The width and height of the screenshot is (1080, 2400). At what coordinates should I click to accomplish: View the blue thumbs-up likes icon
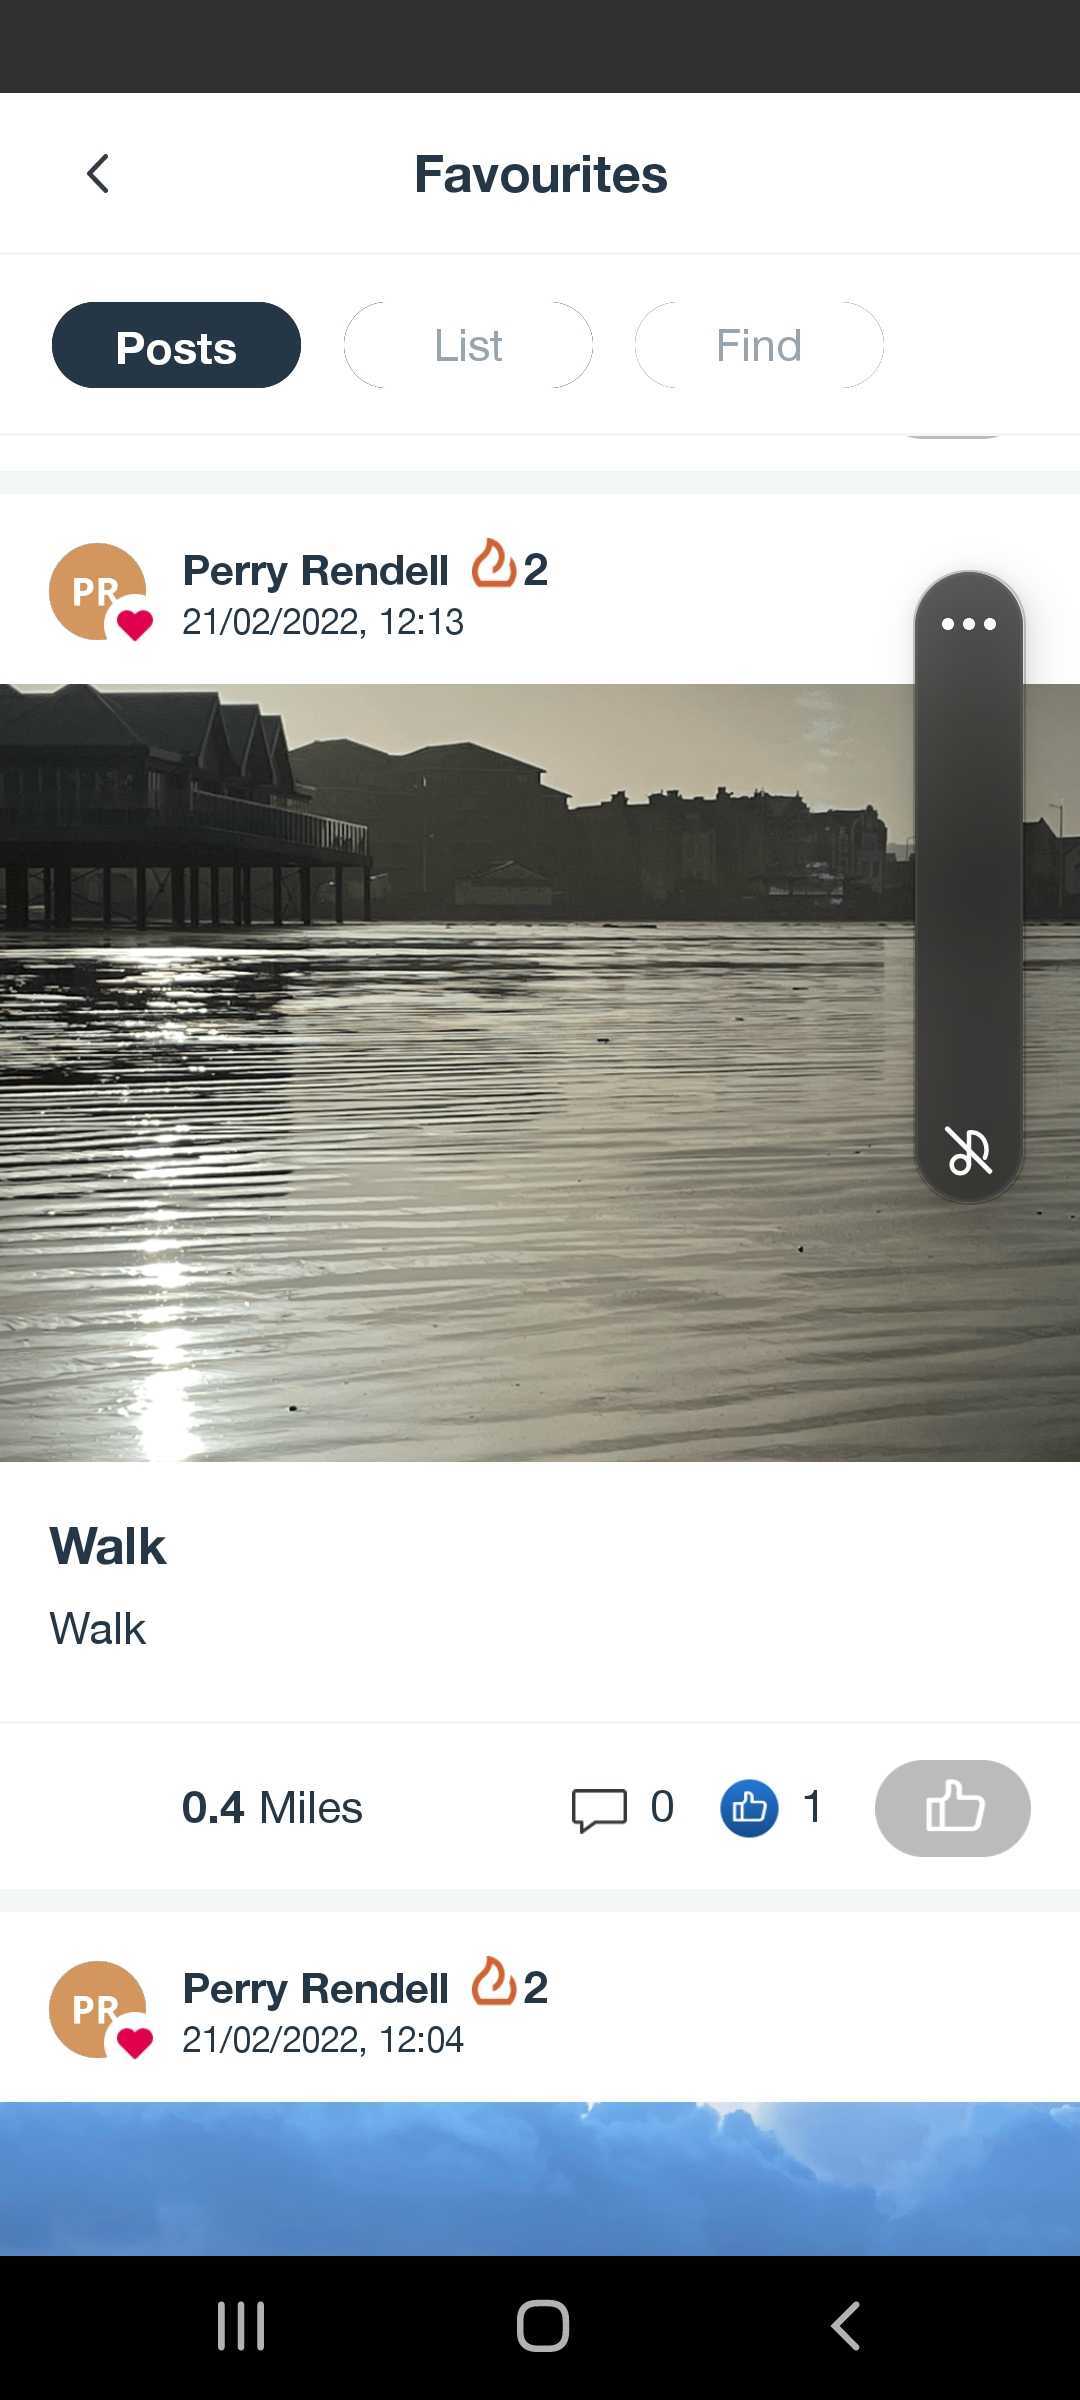tap(749, 1808)
